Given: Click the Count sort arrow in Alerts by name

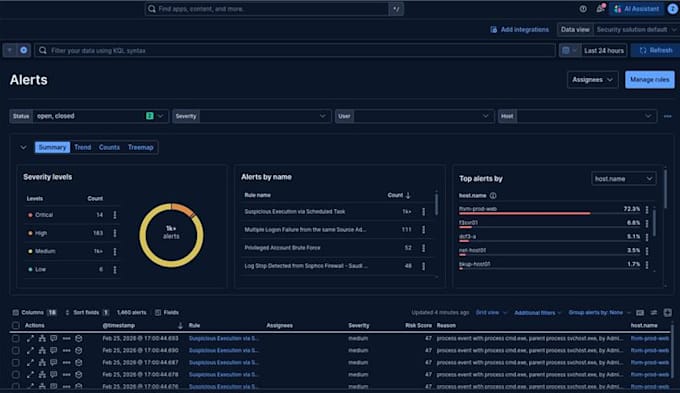Looking at the screenshot, I should click(x=408, y=195).
